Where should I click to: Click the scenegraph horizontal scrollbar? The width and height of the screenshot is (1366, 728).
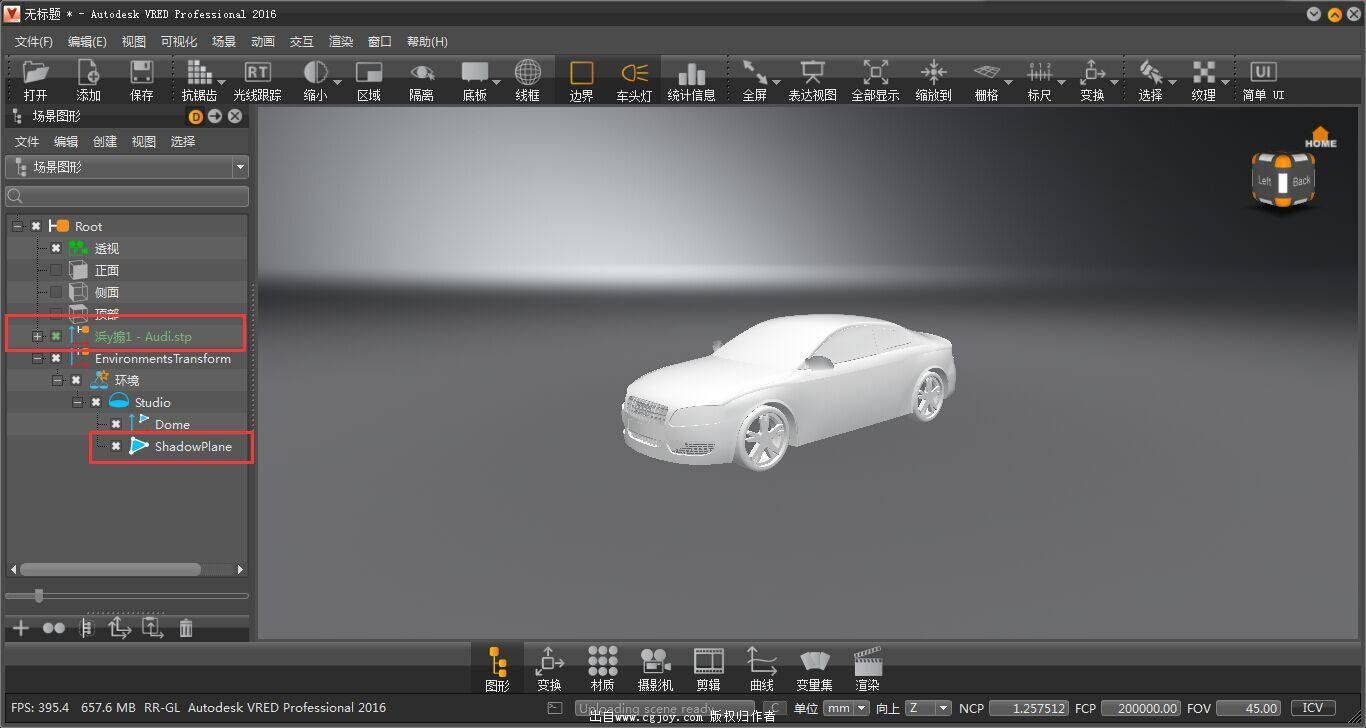(110, 569)
